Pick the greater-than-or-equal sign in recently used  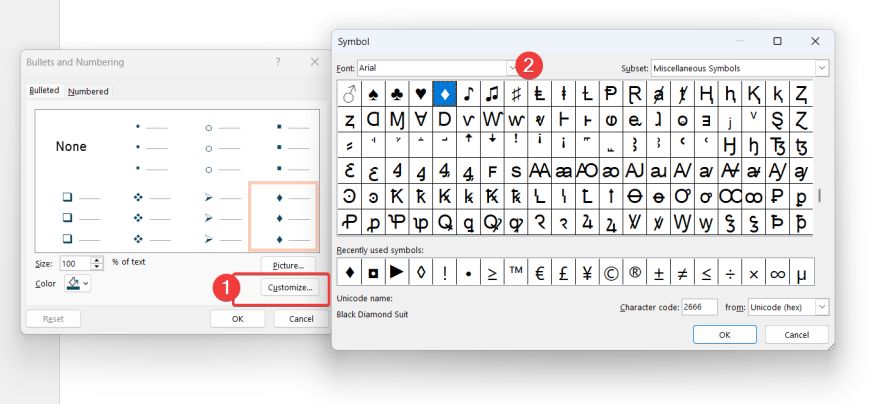pos(492,272)
